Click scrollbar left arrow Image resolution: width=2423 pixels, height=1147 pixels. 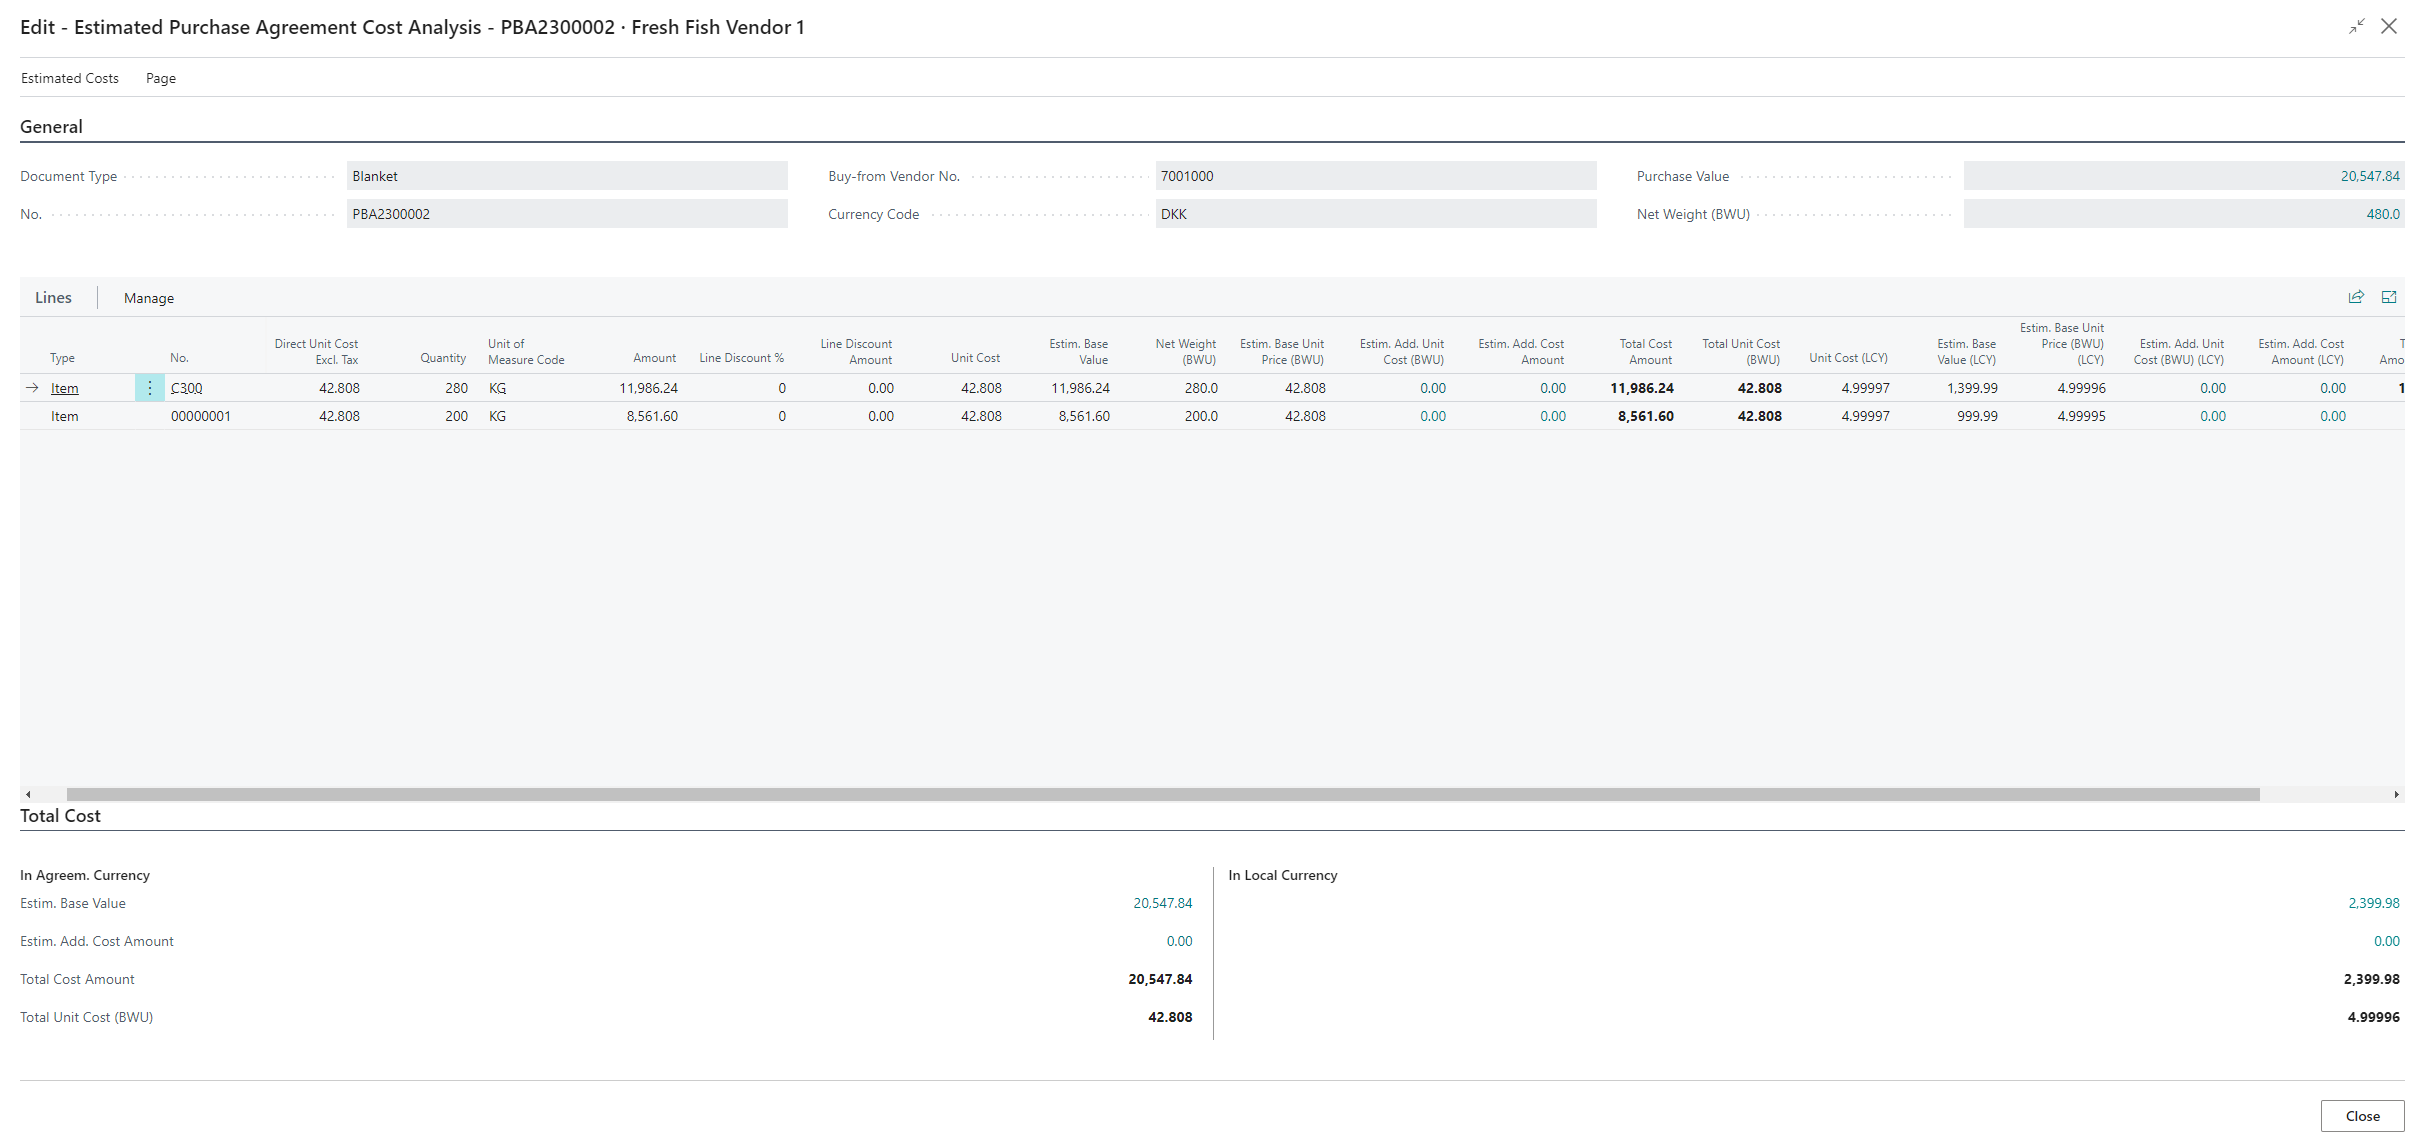[28, 794]
